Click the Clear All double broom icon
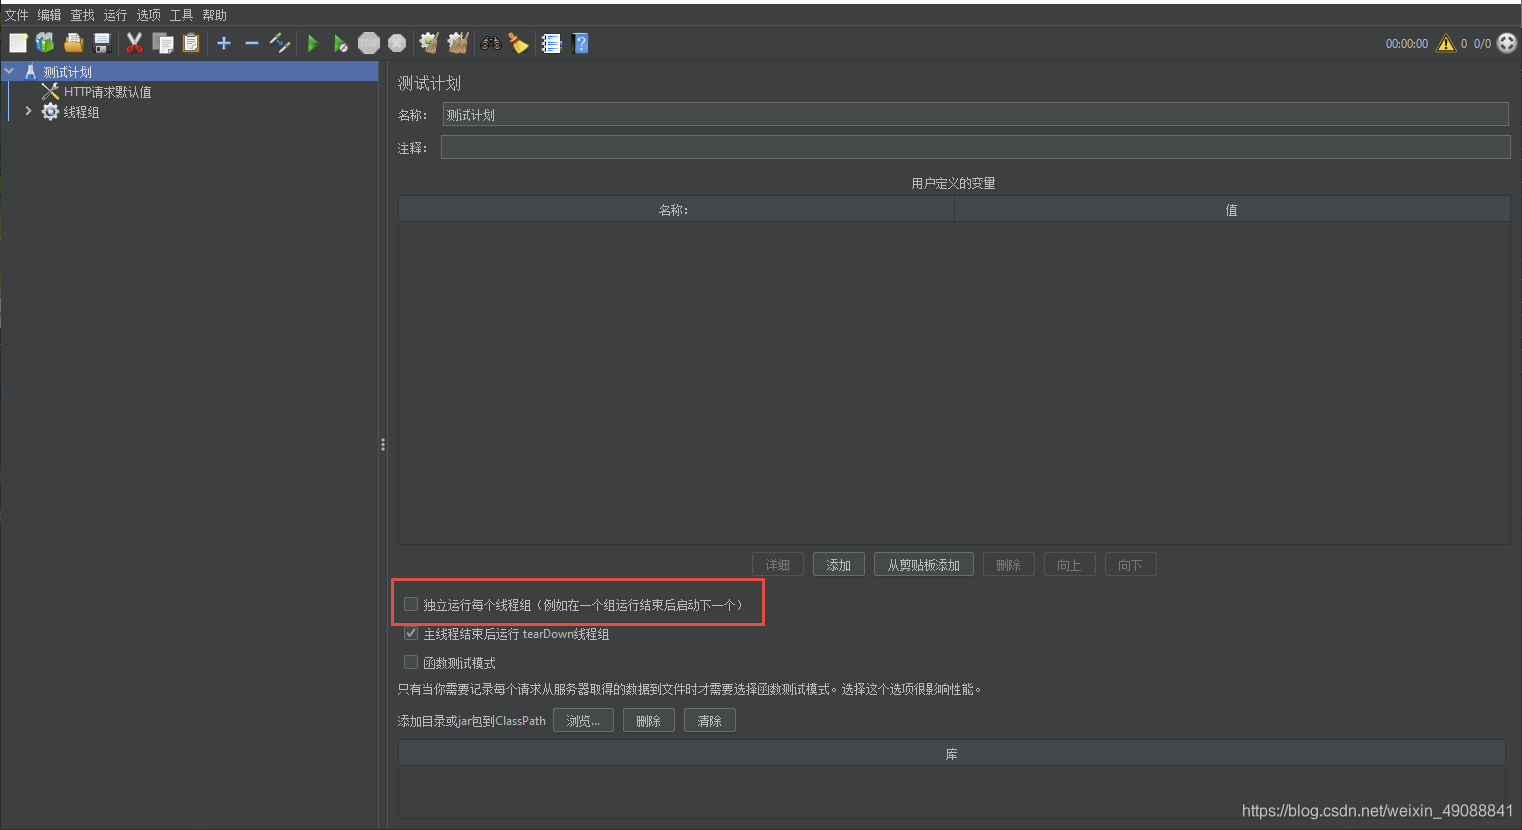The image size is (1522, 830). coord(458,43)
